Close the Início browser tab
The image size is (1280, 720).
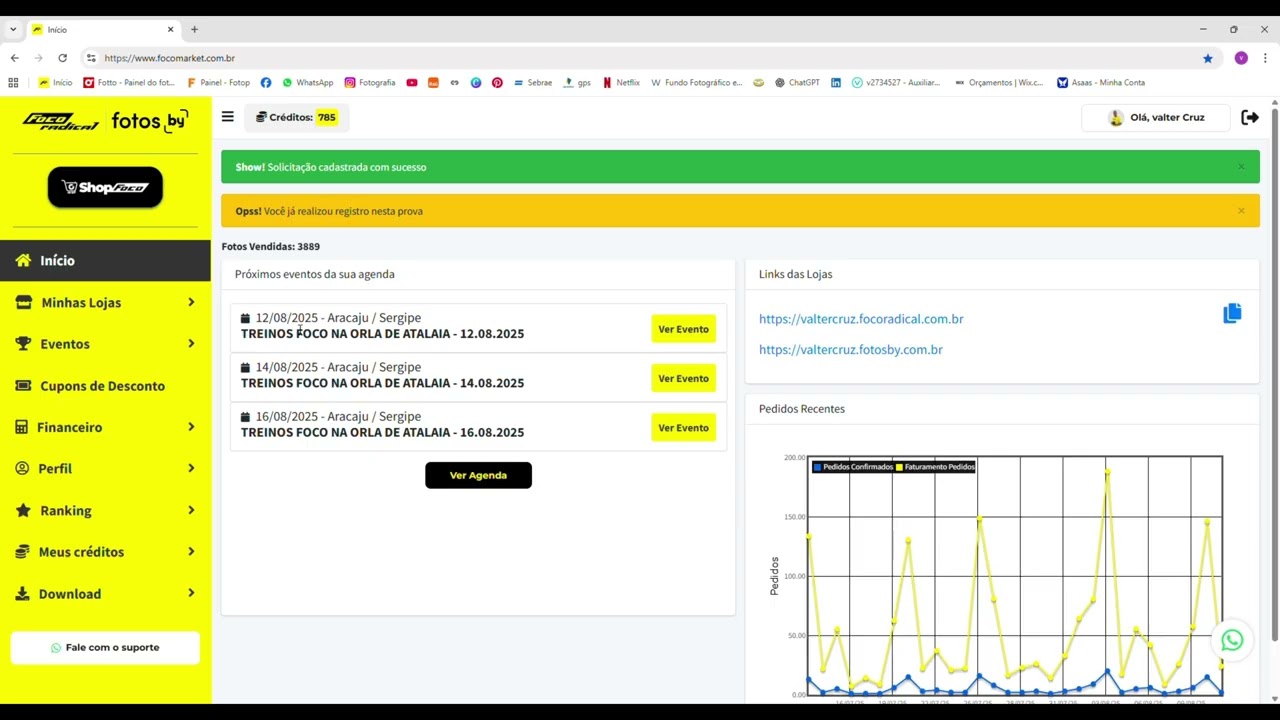coord(170,29)
